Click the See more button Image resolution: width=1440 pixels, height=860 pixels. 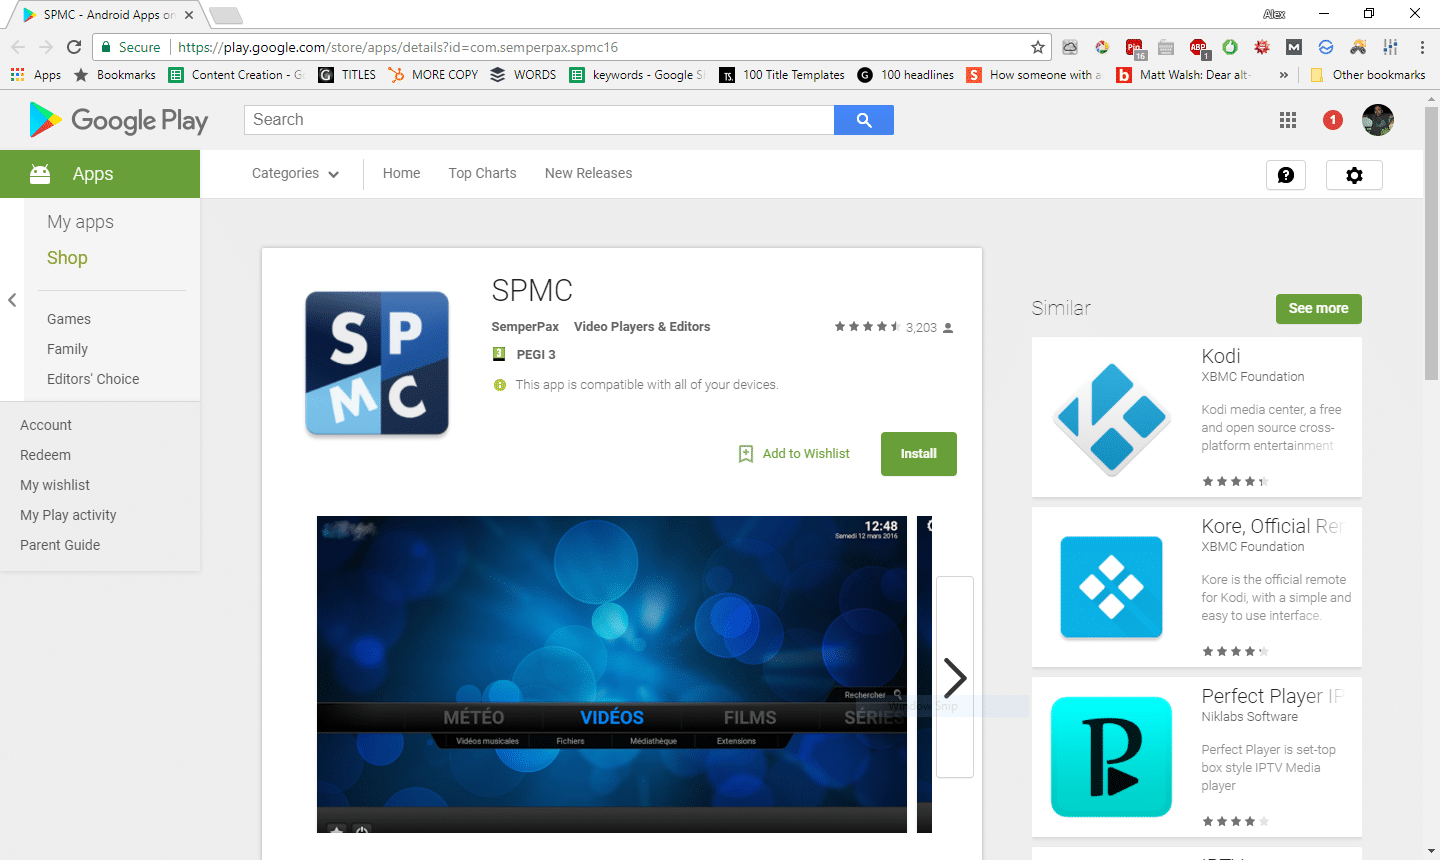pyautogui.click(x=1318, y=309)
